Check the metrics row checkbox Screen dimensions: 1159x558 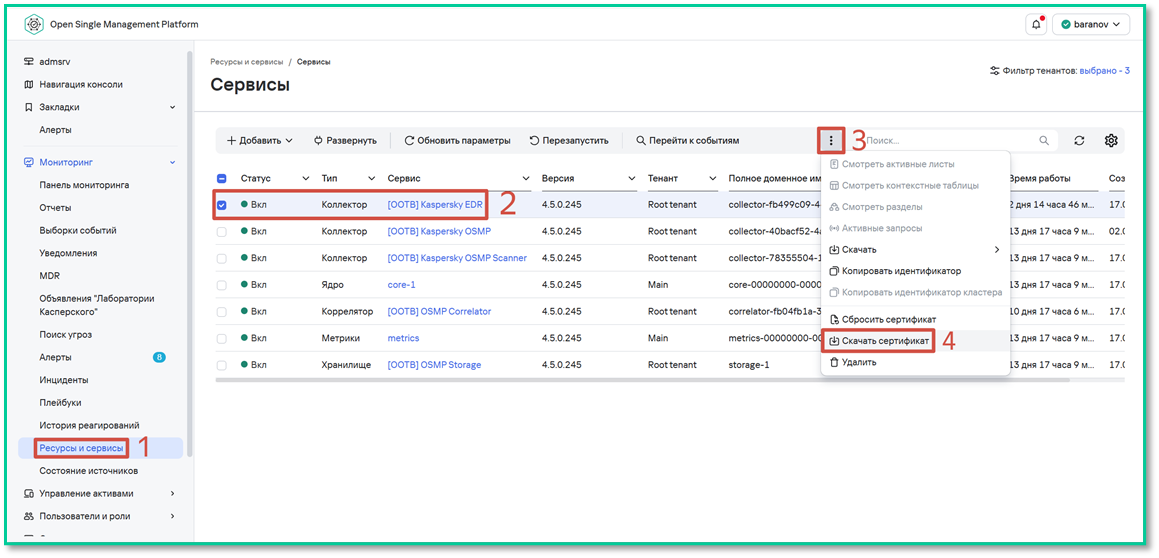click(222, 338)
